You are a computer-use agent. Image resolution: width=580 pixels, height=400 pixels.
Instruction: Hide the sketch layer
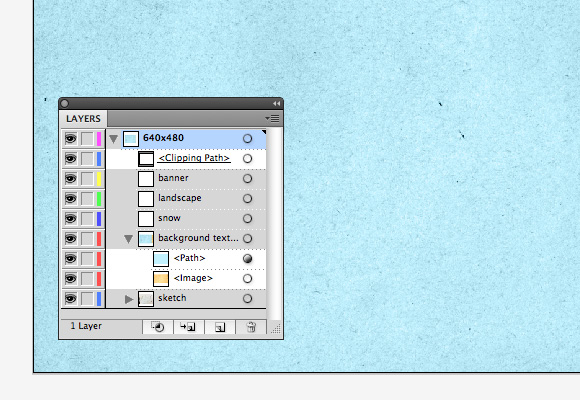pos(71,299)
